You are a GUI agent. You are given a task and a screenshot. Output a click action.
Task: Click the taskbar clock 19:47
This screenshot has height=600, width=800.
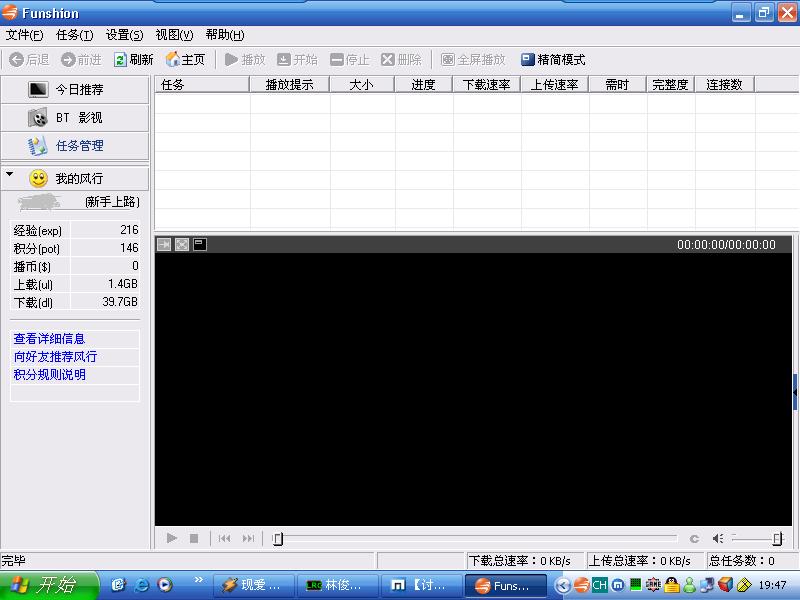click(772, 585)
